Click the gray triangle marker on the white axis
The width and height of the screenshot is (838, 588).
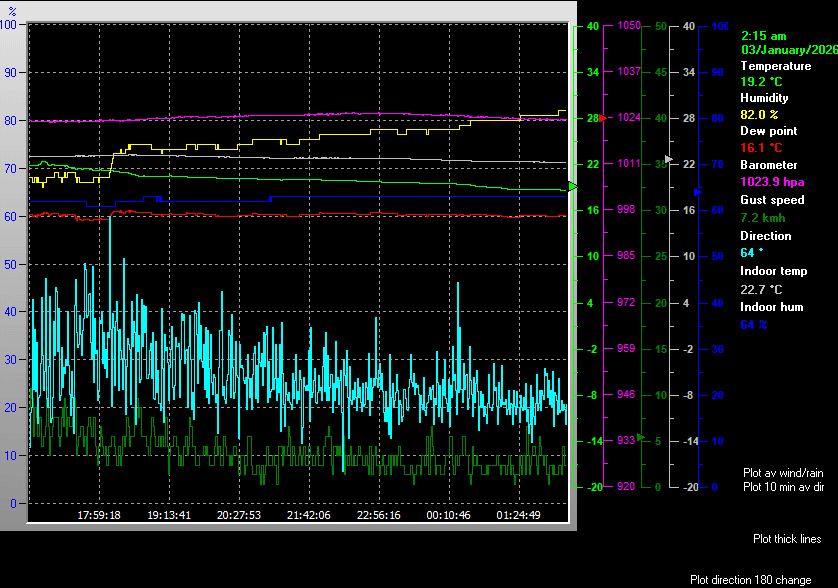pyautogui.click(x=669, y=159)
